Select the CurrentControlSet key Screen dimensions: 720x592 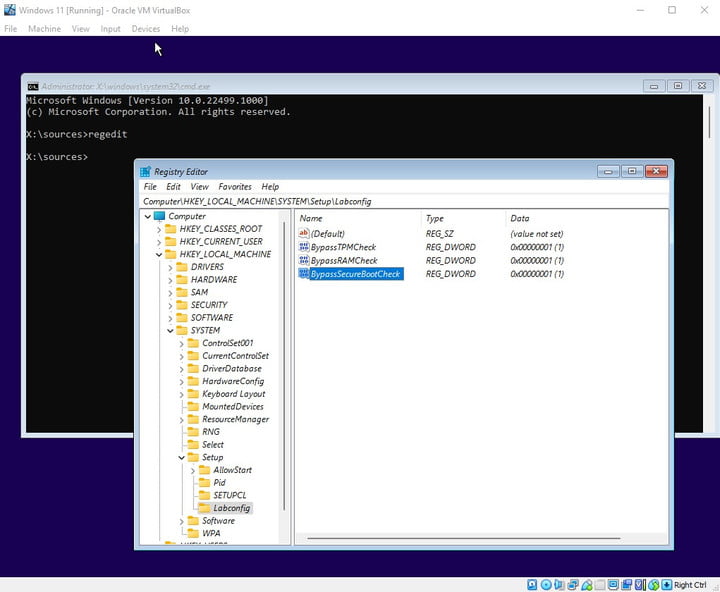236,355
